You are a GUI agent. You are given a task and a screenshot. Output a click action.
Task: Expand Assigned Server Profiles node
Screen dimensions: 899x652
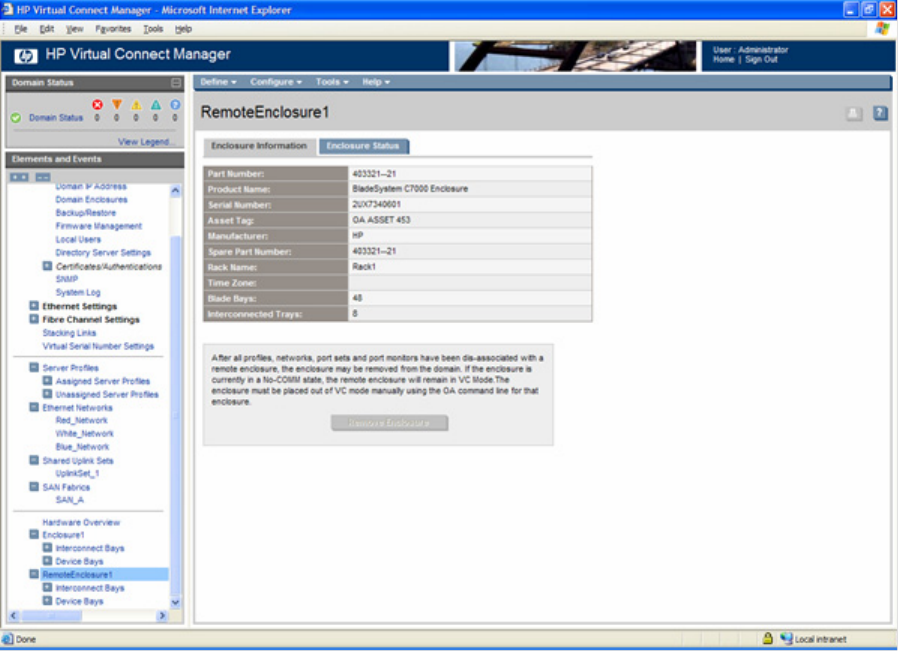pyautogui.click(x=48, y=380)
